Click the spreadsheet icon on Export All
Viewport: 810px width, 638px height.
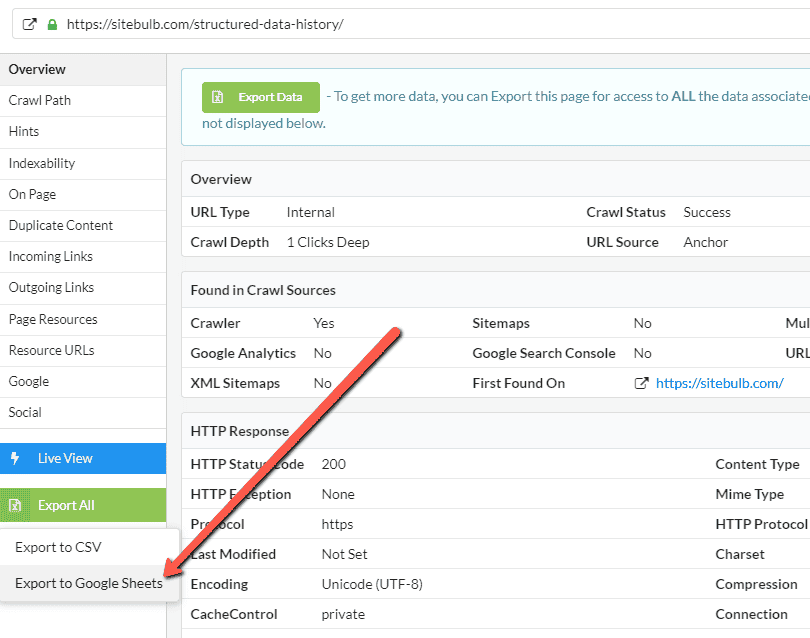coord(15,505)
